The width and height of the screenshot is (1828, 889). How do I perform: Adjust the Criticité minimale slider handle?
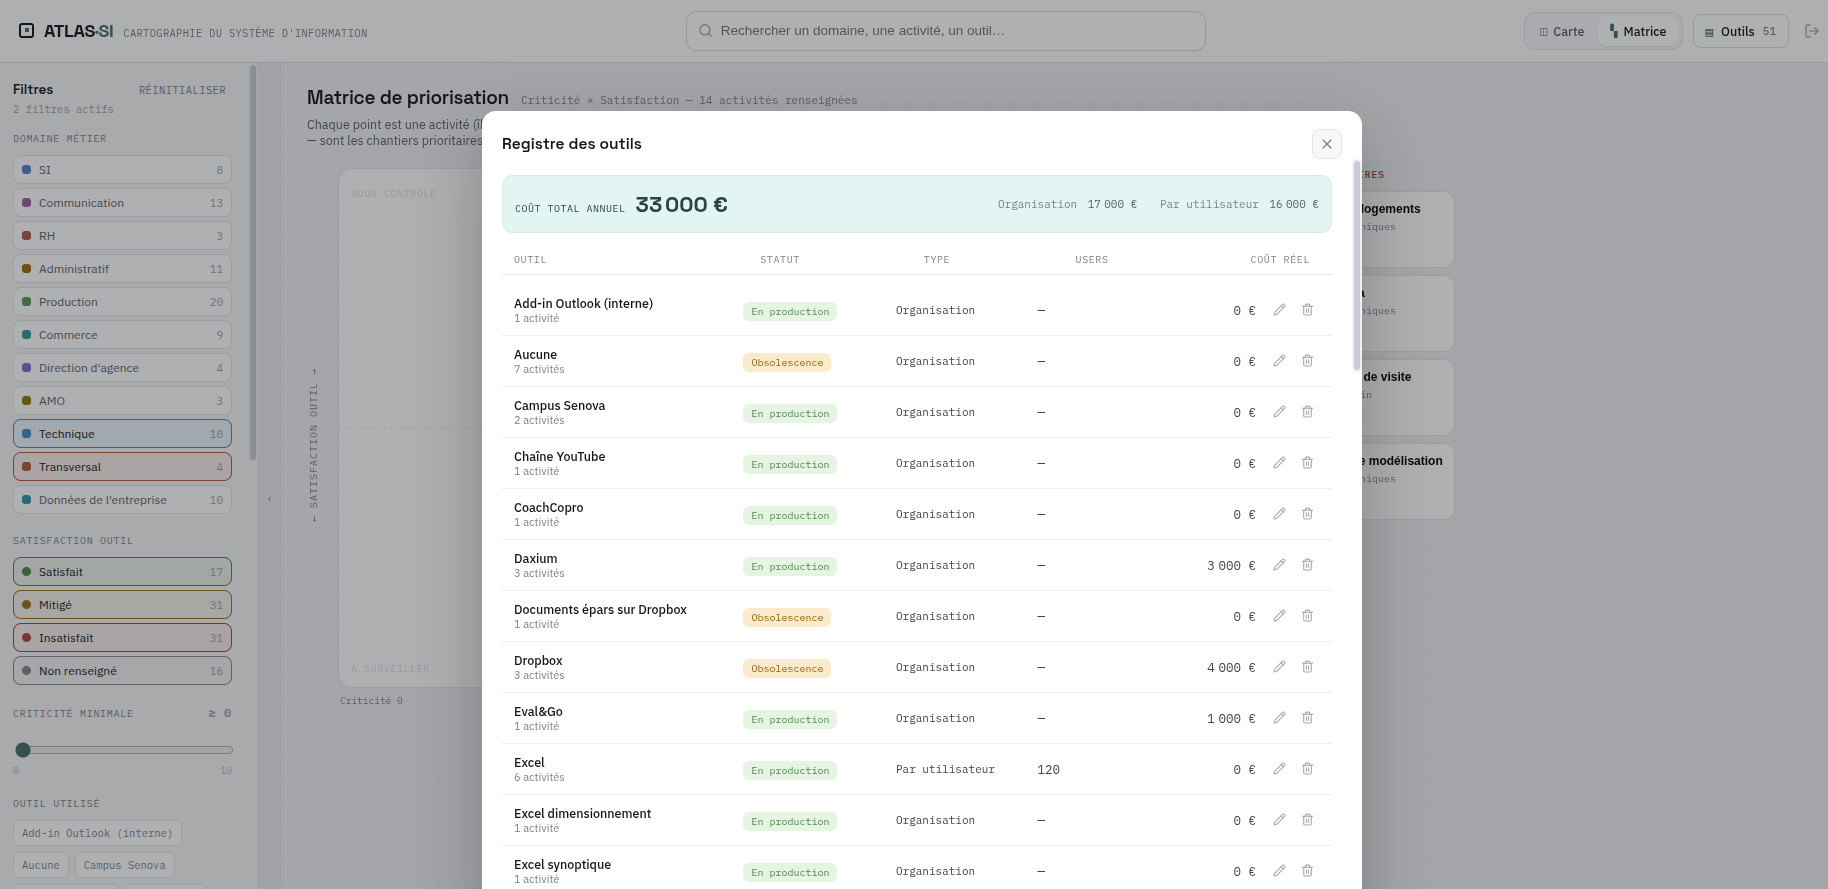(23, 750)
